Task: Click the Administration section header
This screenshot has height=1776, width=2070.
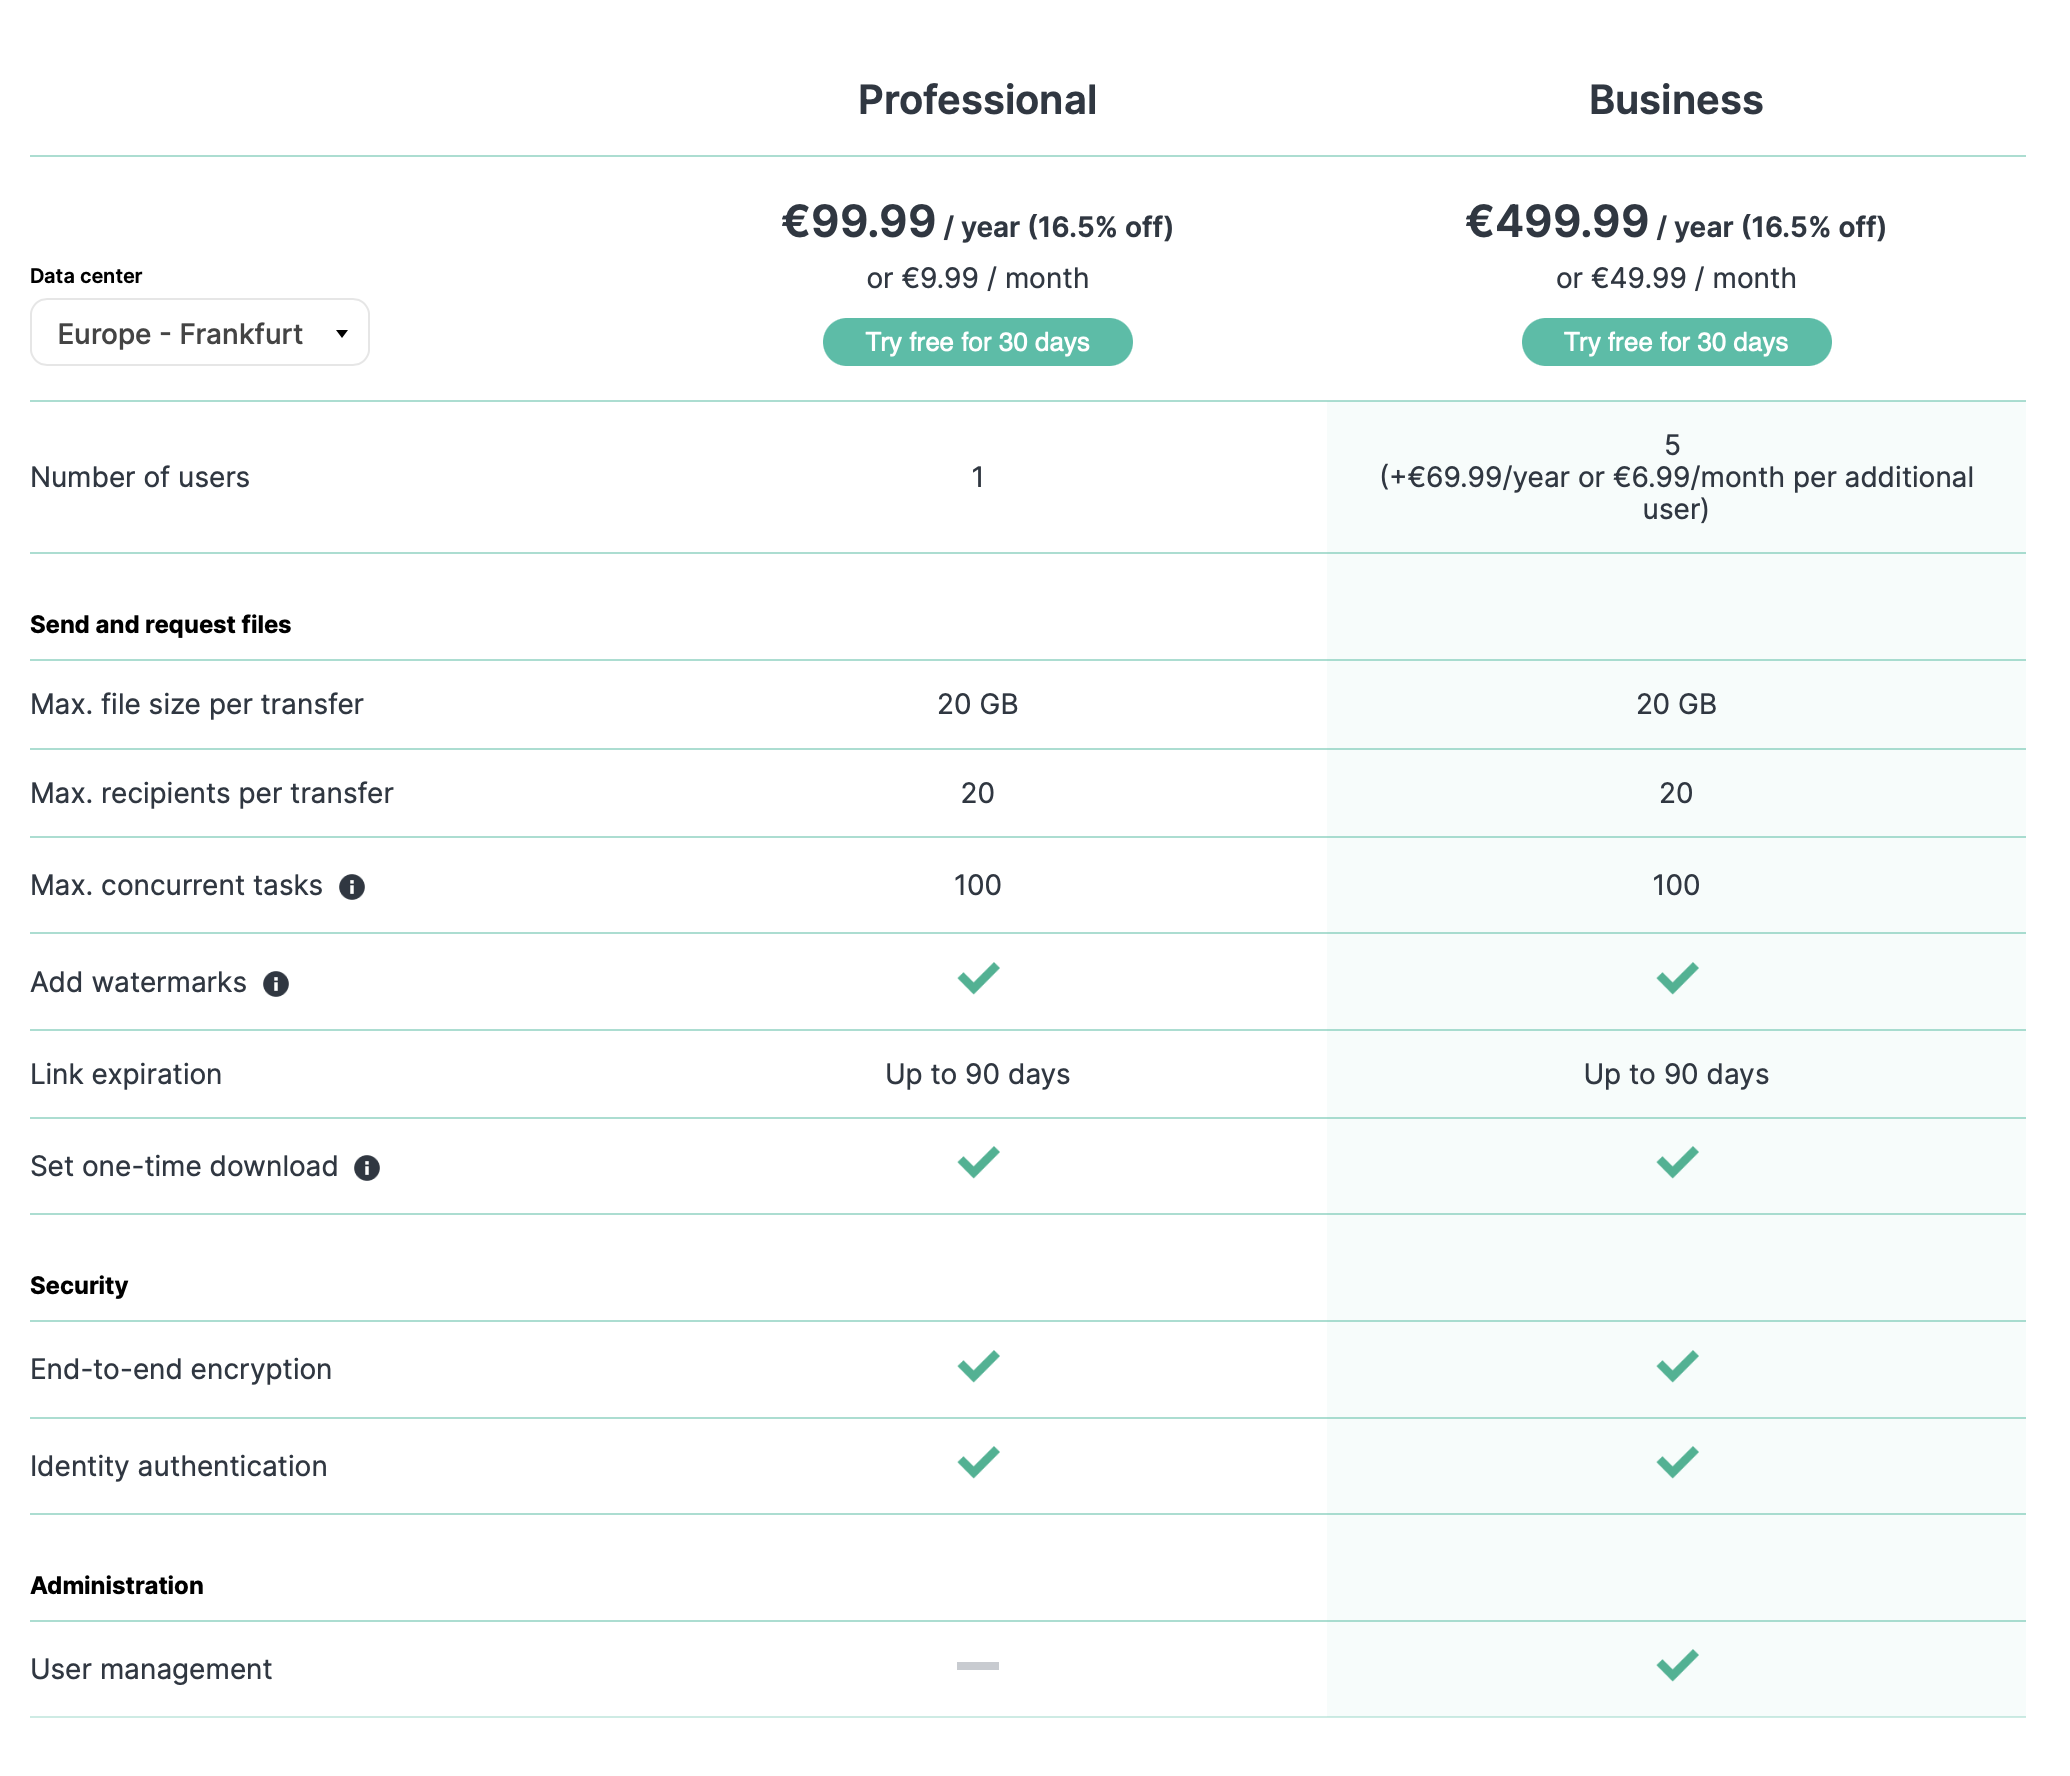Action: click(x=117, y=1586)
